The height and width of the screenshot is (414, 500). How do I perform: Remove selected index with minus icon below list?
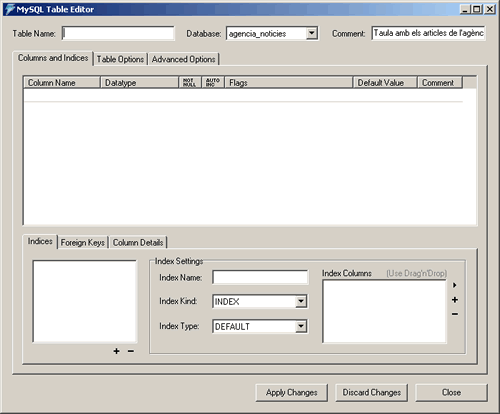pyautogui.click(x=131, y=351)
